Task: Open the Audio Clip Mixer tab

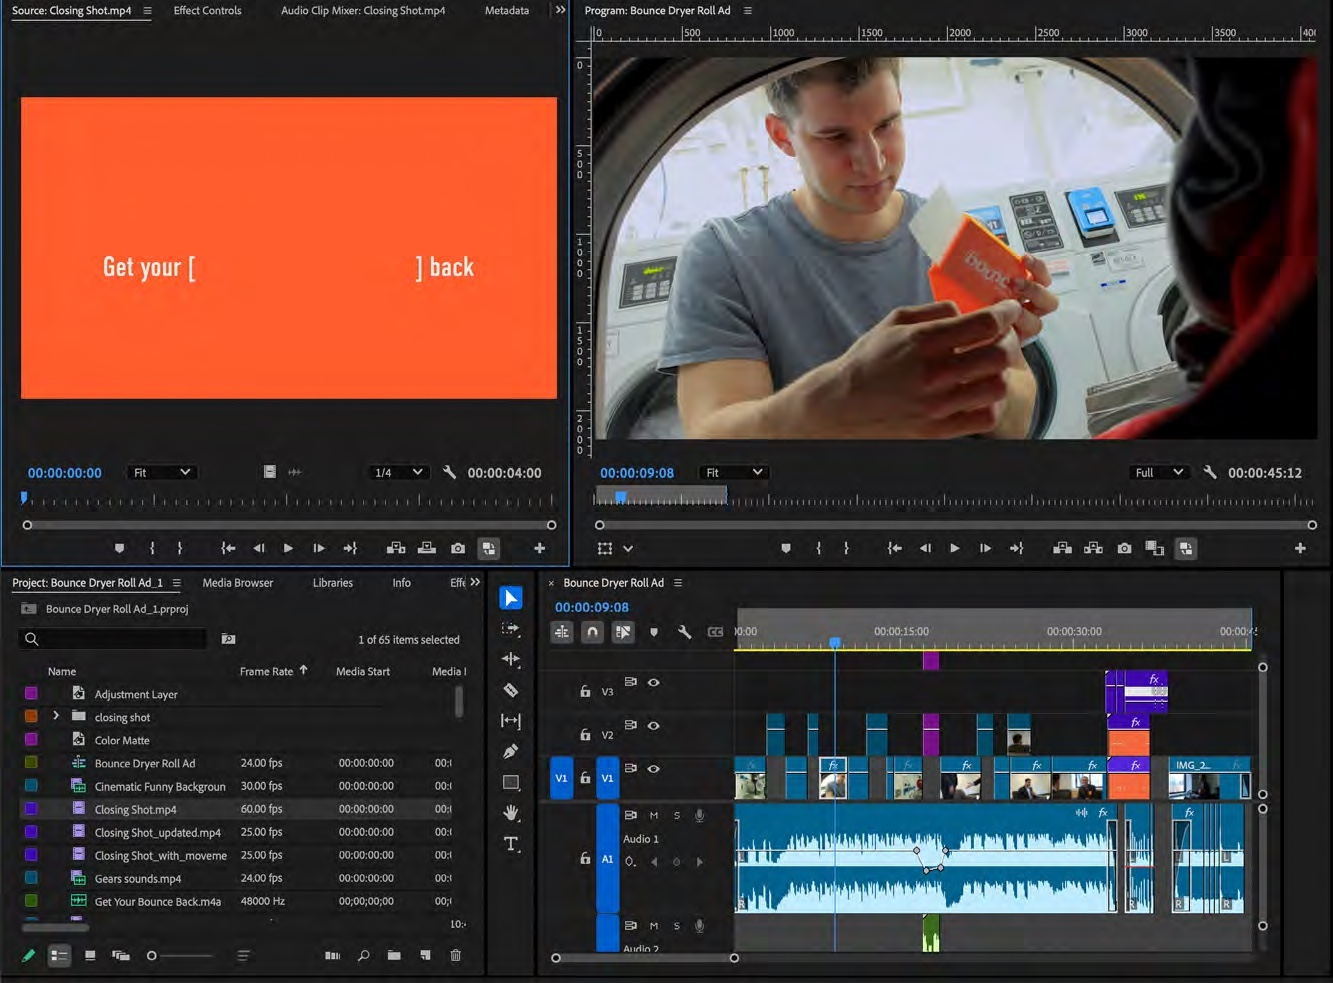Action: coord(363,10)
